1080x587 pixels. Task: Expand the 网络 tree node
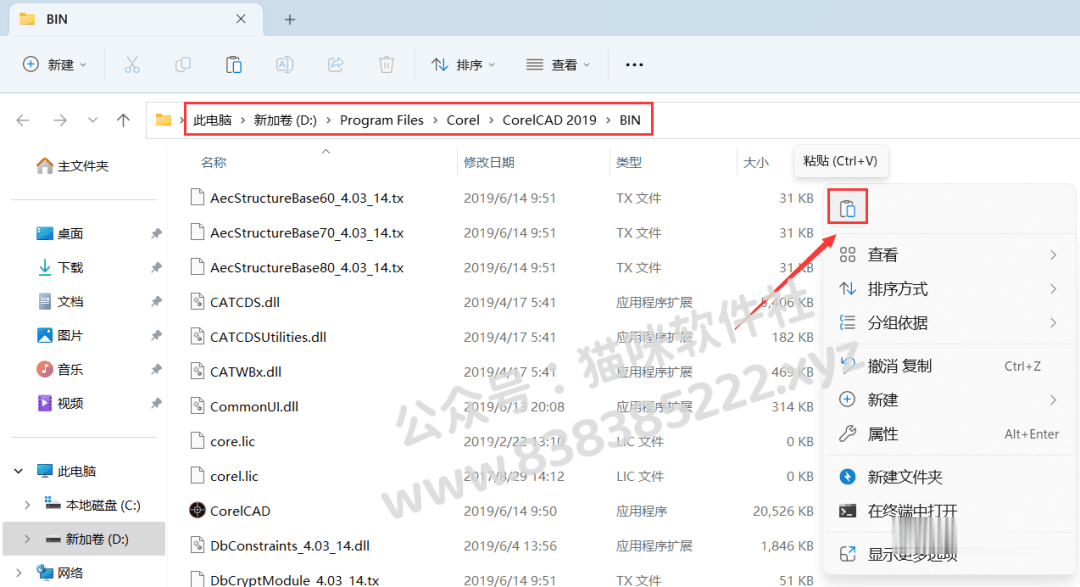click(x=19, y=573)
